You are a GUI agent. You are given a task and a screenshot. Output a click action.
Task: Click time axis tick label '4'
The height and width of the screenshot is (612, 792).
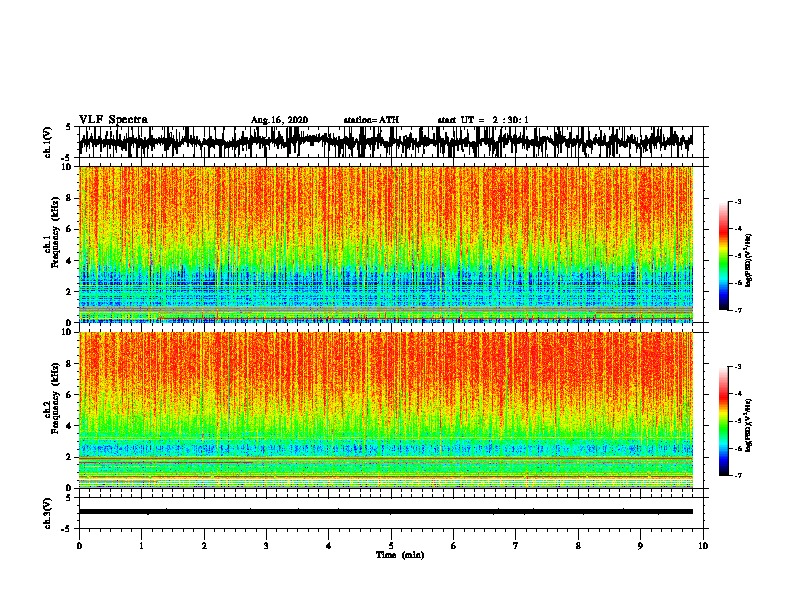[x=329, y=545]
